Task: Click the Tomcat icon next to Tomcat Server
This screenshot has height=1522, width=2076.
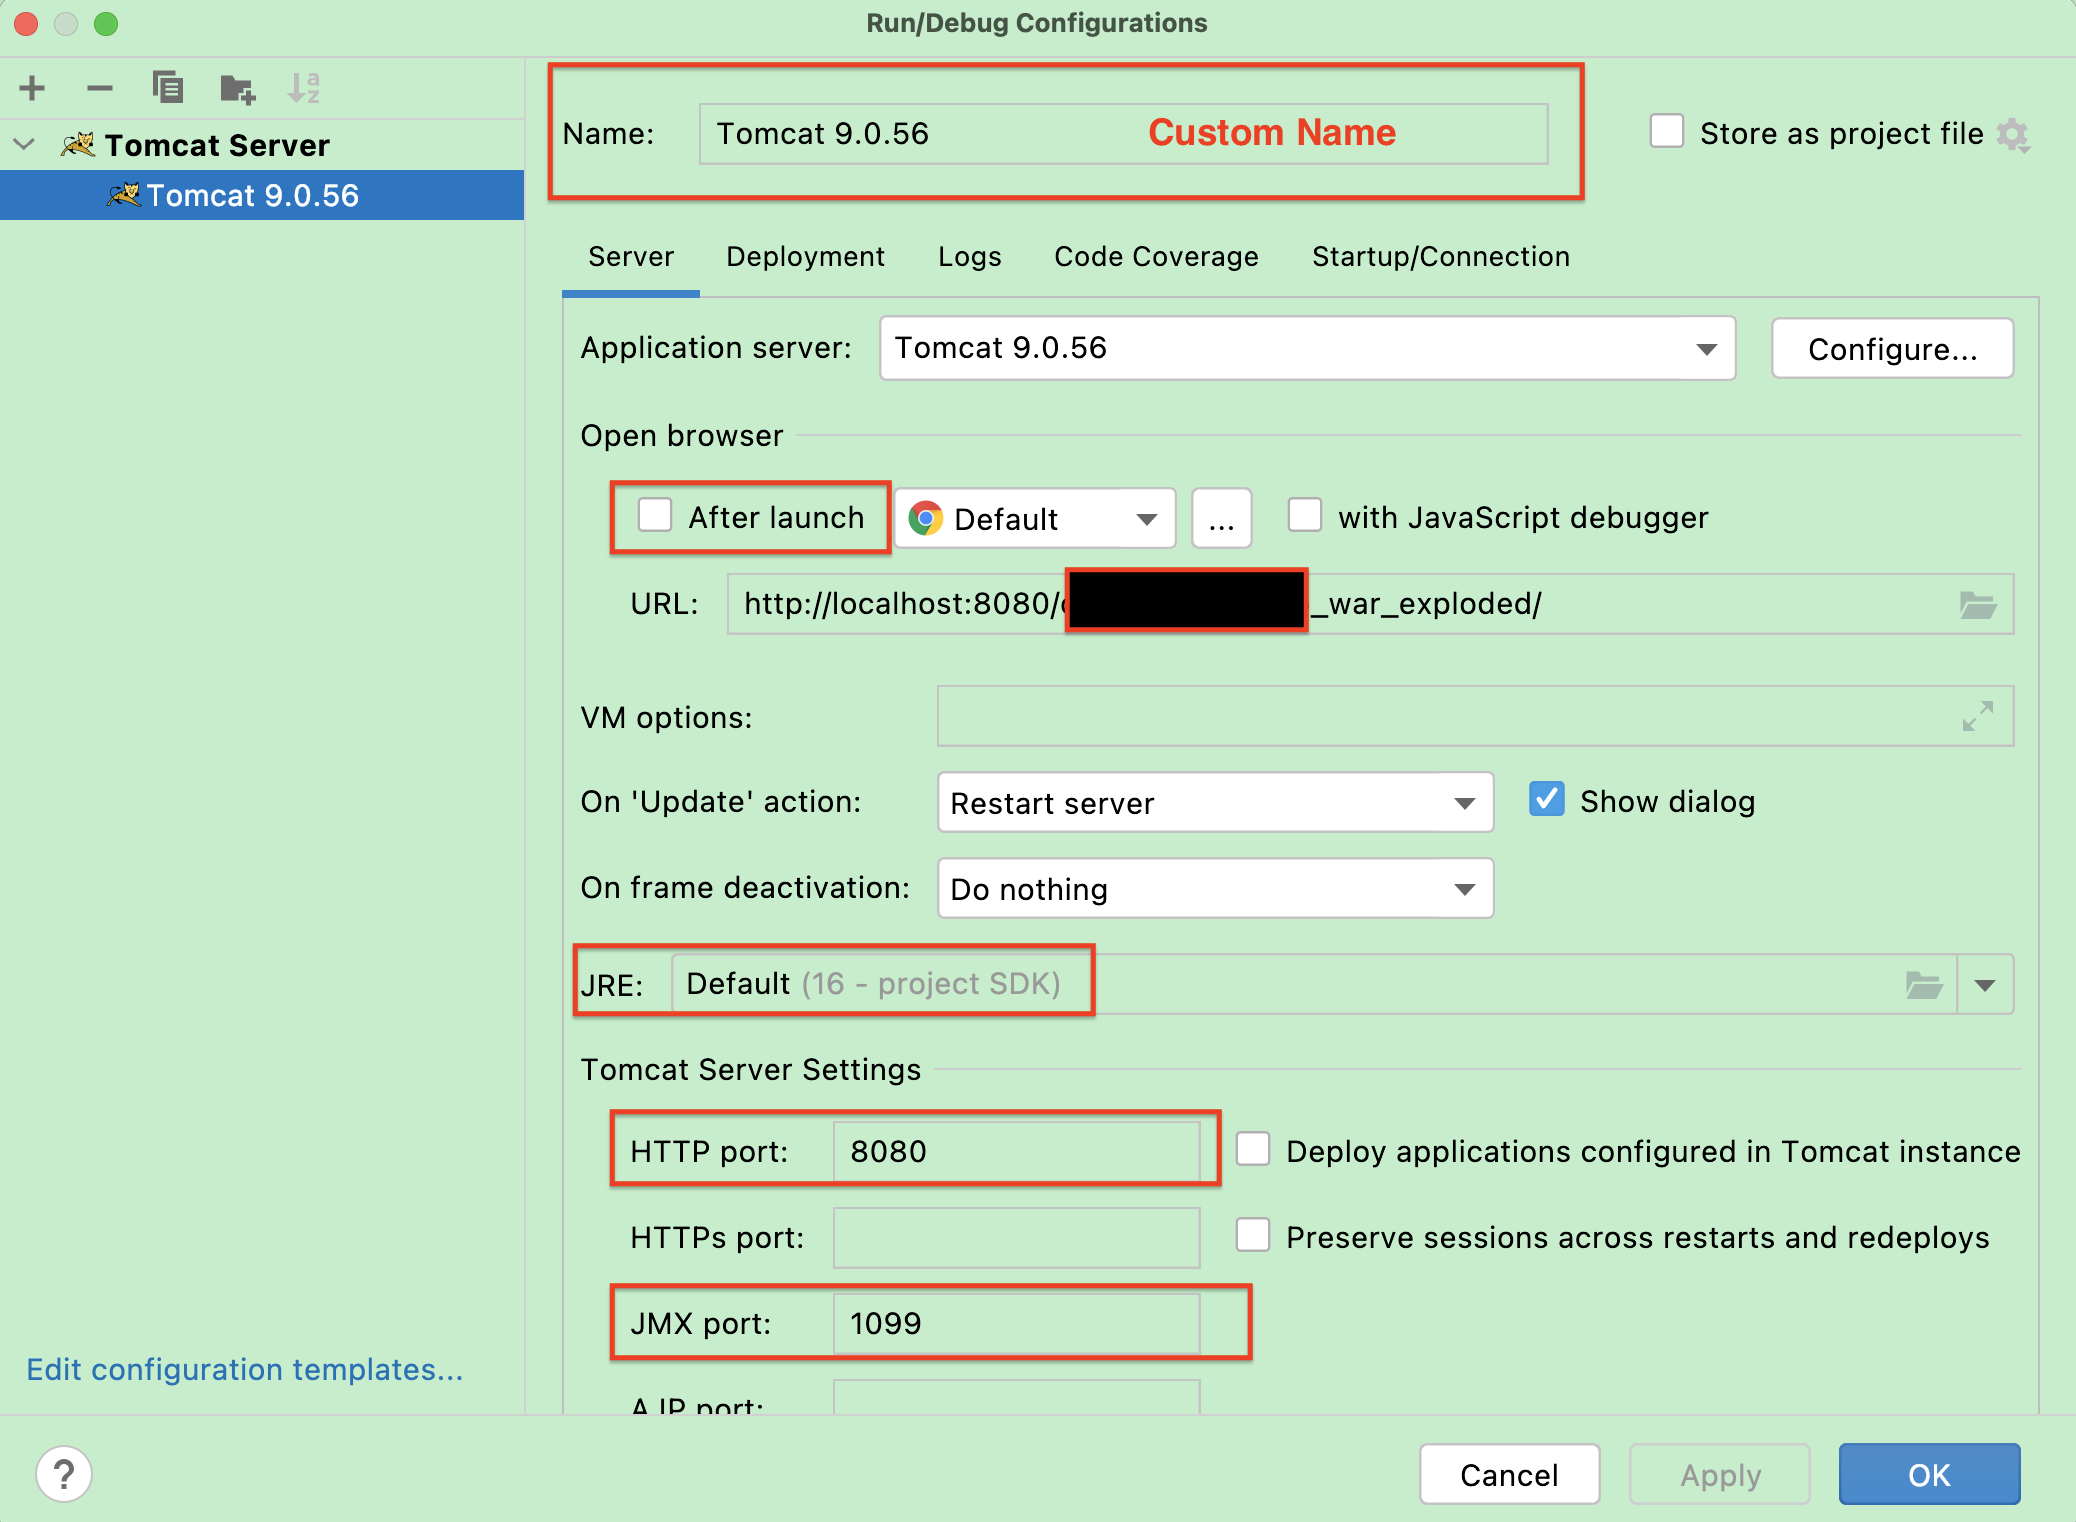Action: pyautogui.click(x=78, y=145)
